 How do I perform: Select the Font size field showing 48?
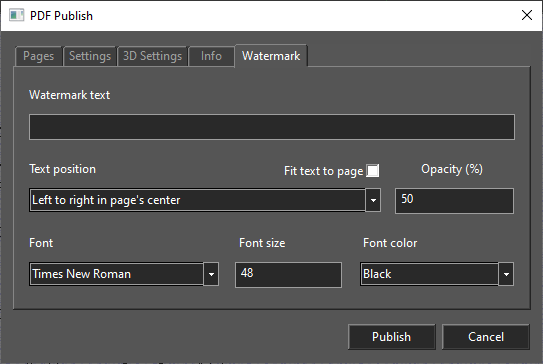(x=288, y=275)
